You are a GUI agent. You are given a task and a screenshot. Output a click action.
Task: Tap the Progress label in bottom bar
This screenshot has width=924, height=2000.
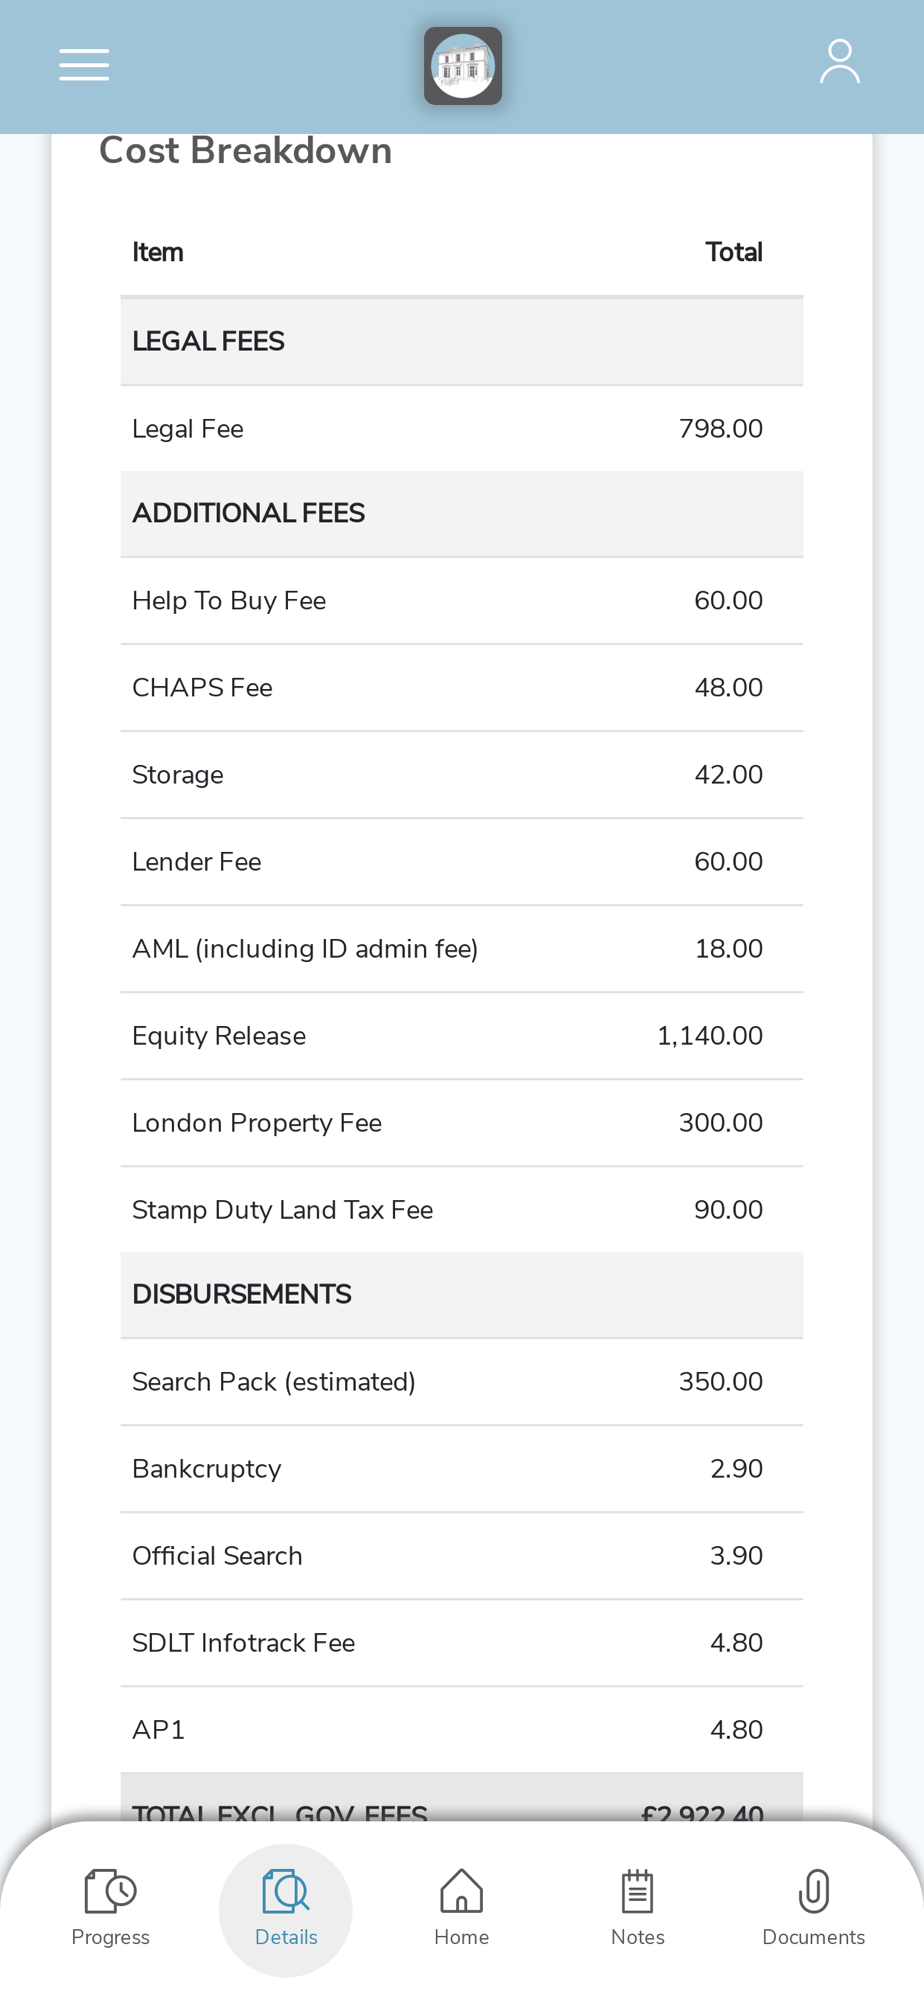click(110, 1937)
